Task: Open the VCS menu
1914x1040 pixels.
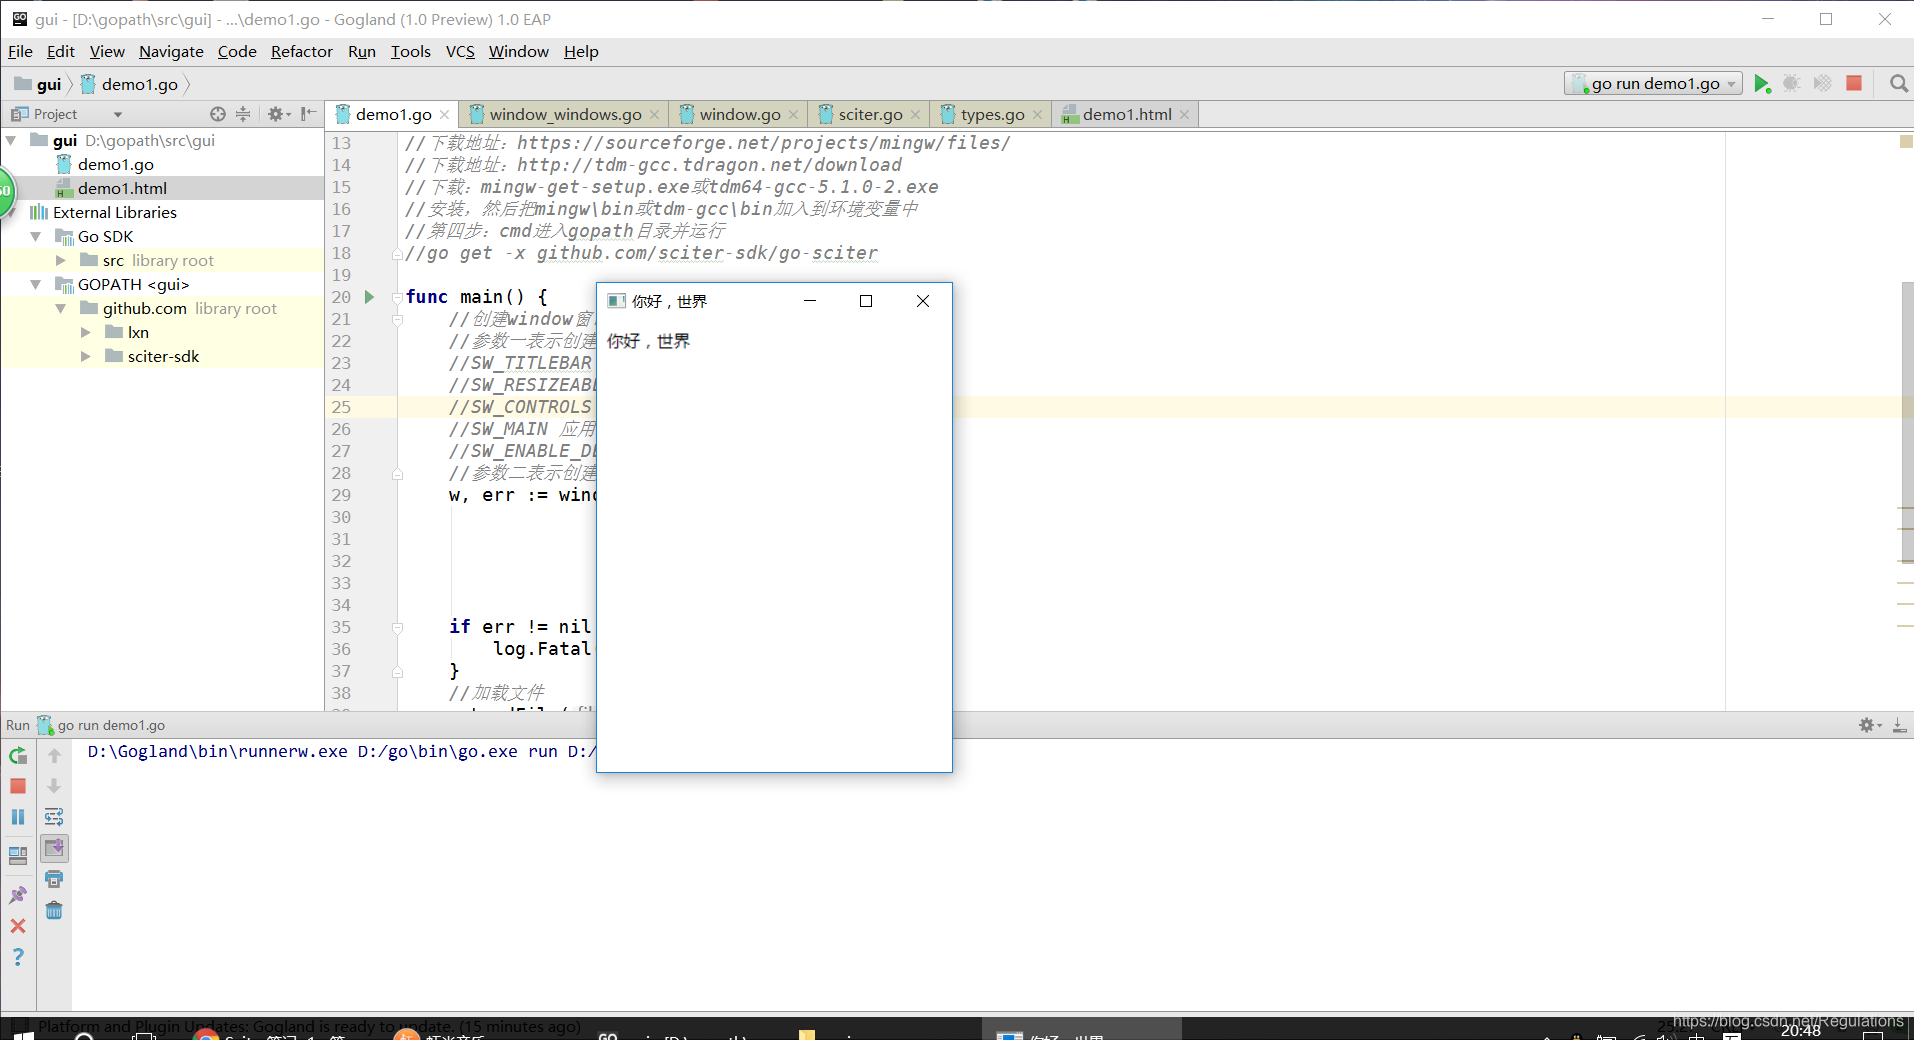Action: pos(460,51)
